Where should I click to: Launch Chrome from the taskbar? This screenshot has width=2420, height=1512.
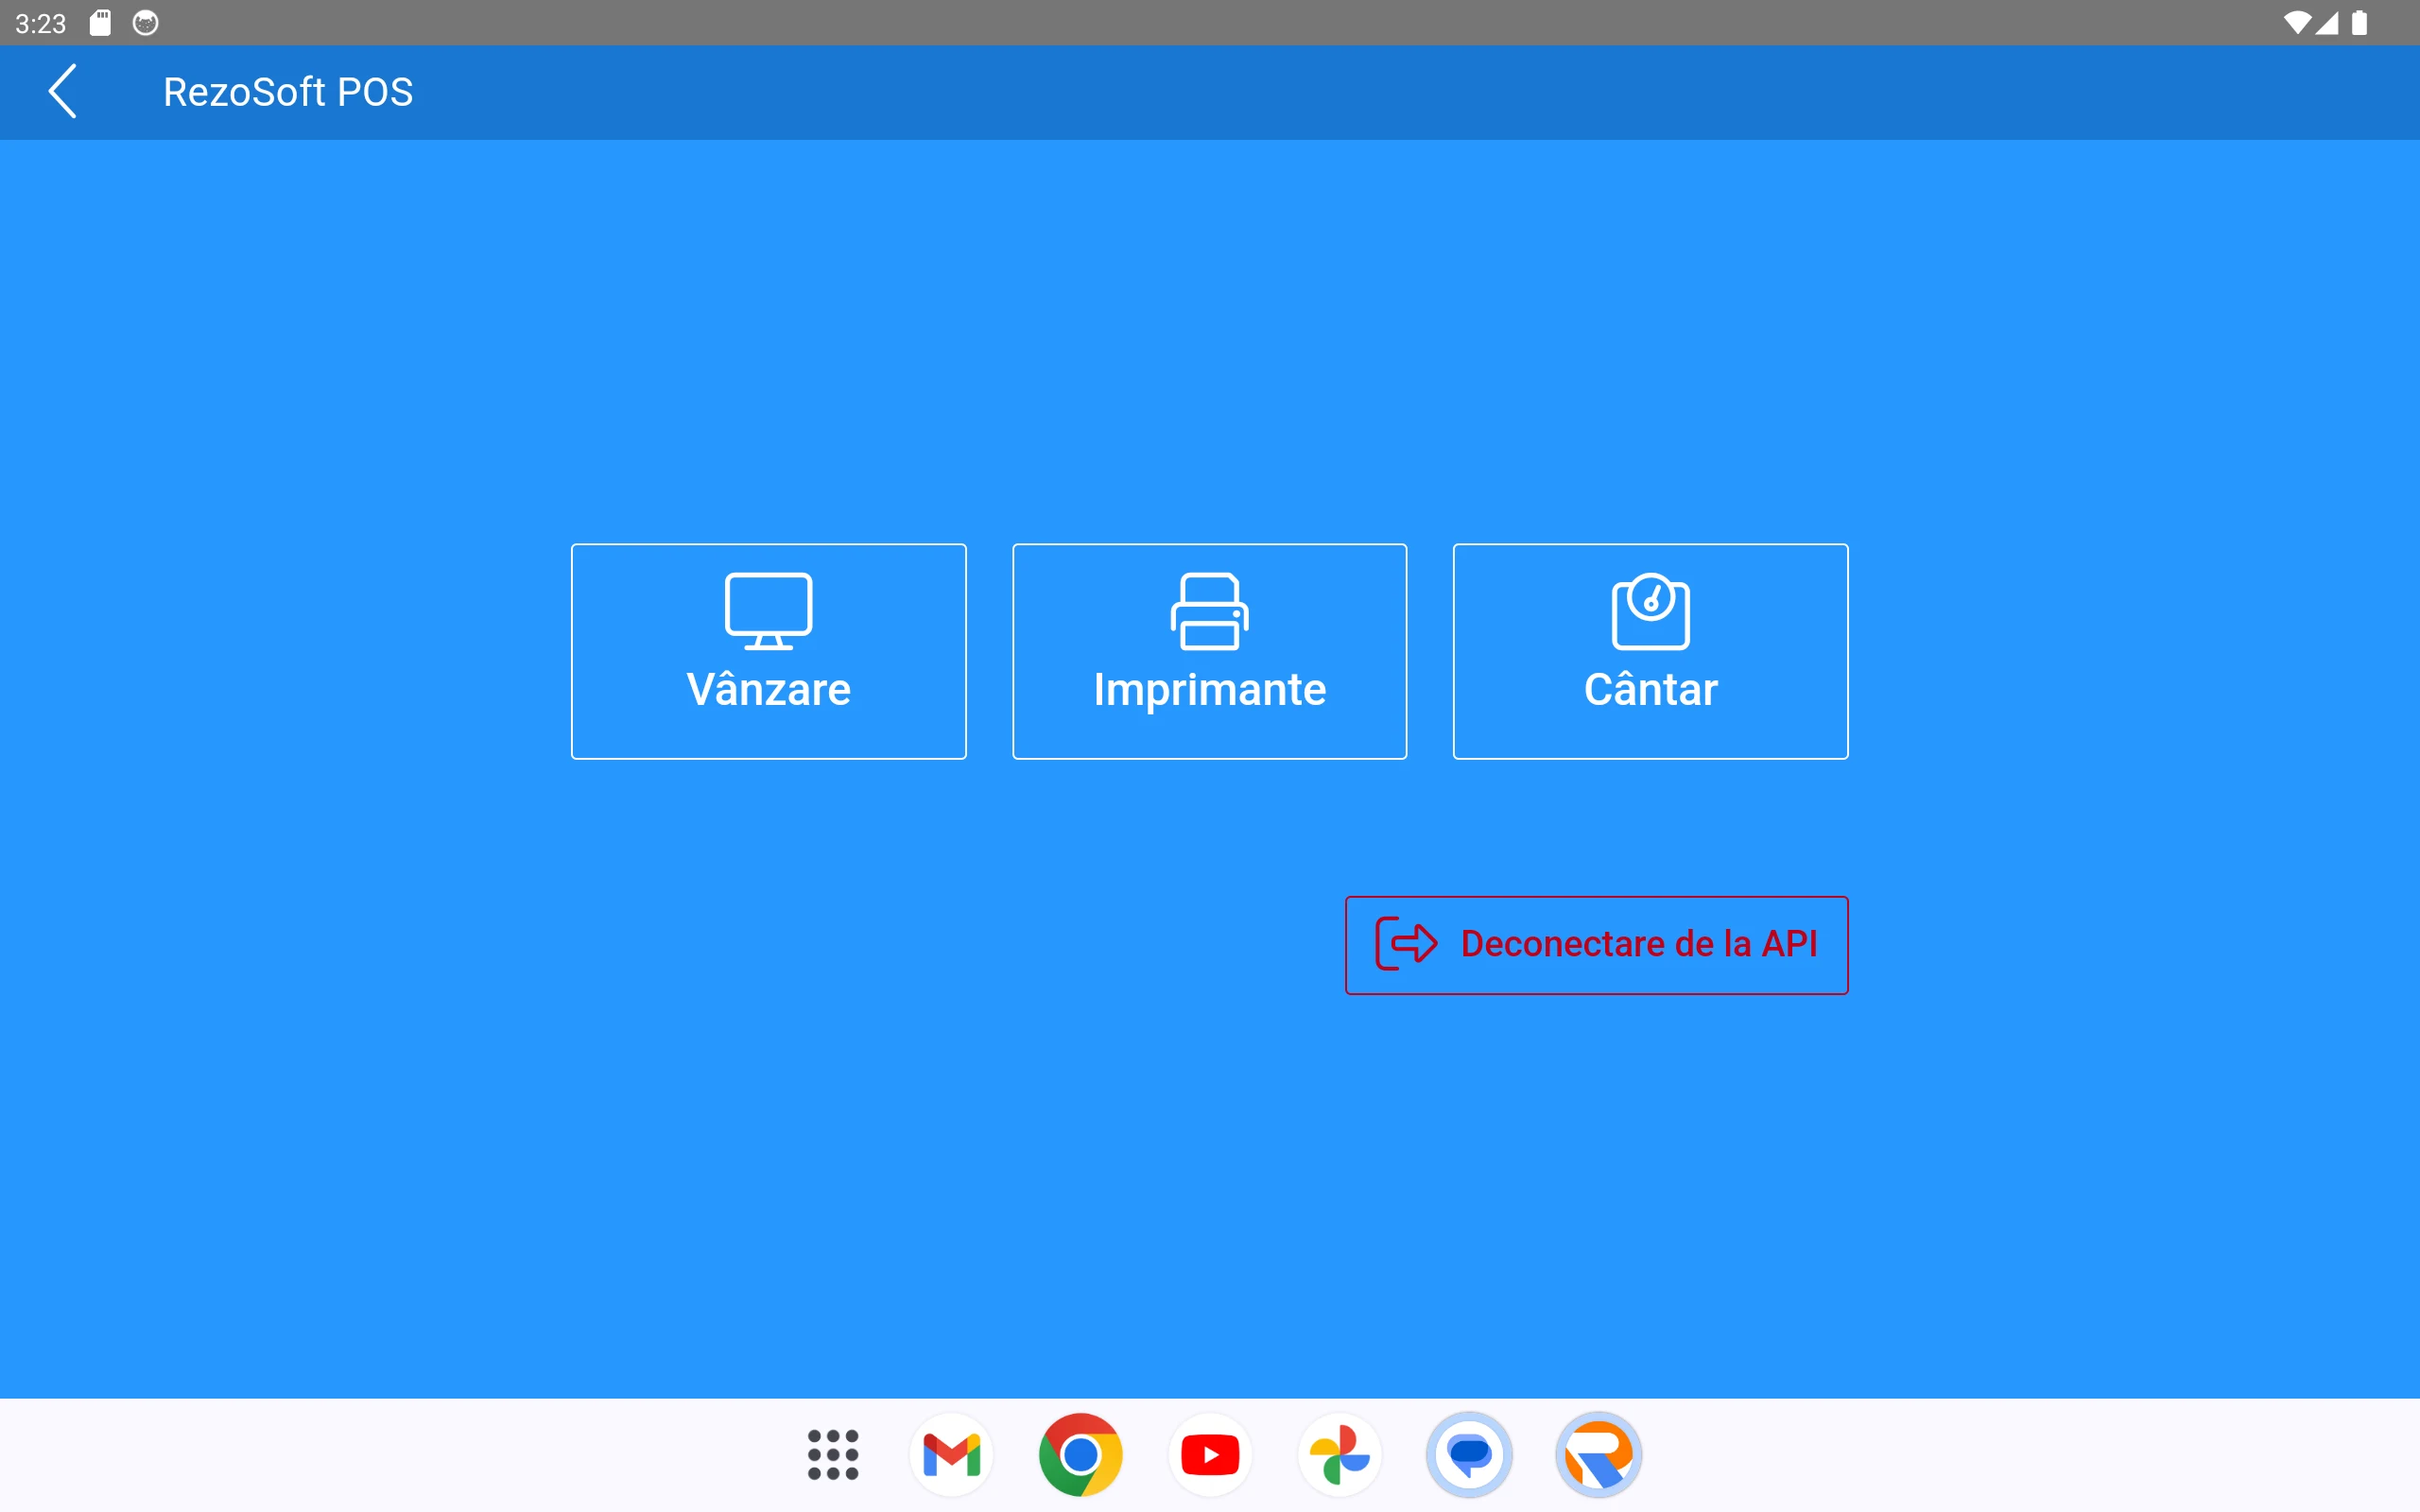1080,1454
